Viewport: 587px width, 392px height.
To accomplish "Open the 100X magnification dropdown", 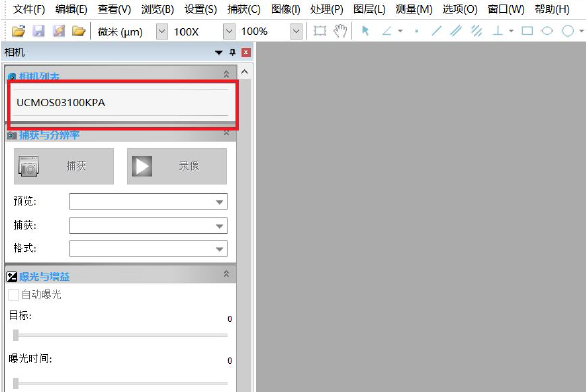I will (229, 31).
